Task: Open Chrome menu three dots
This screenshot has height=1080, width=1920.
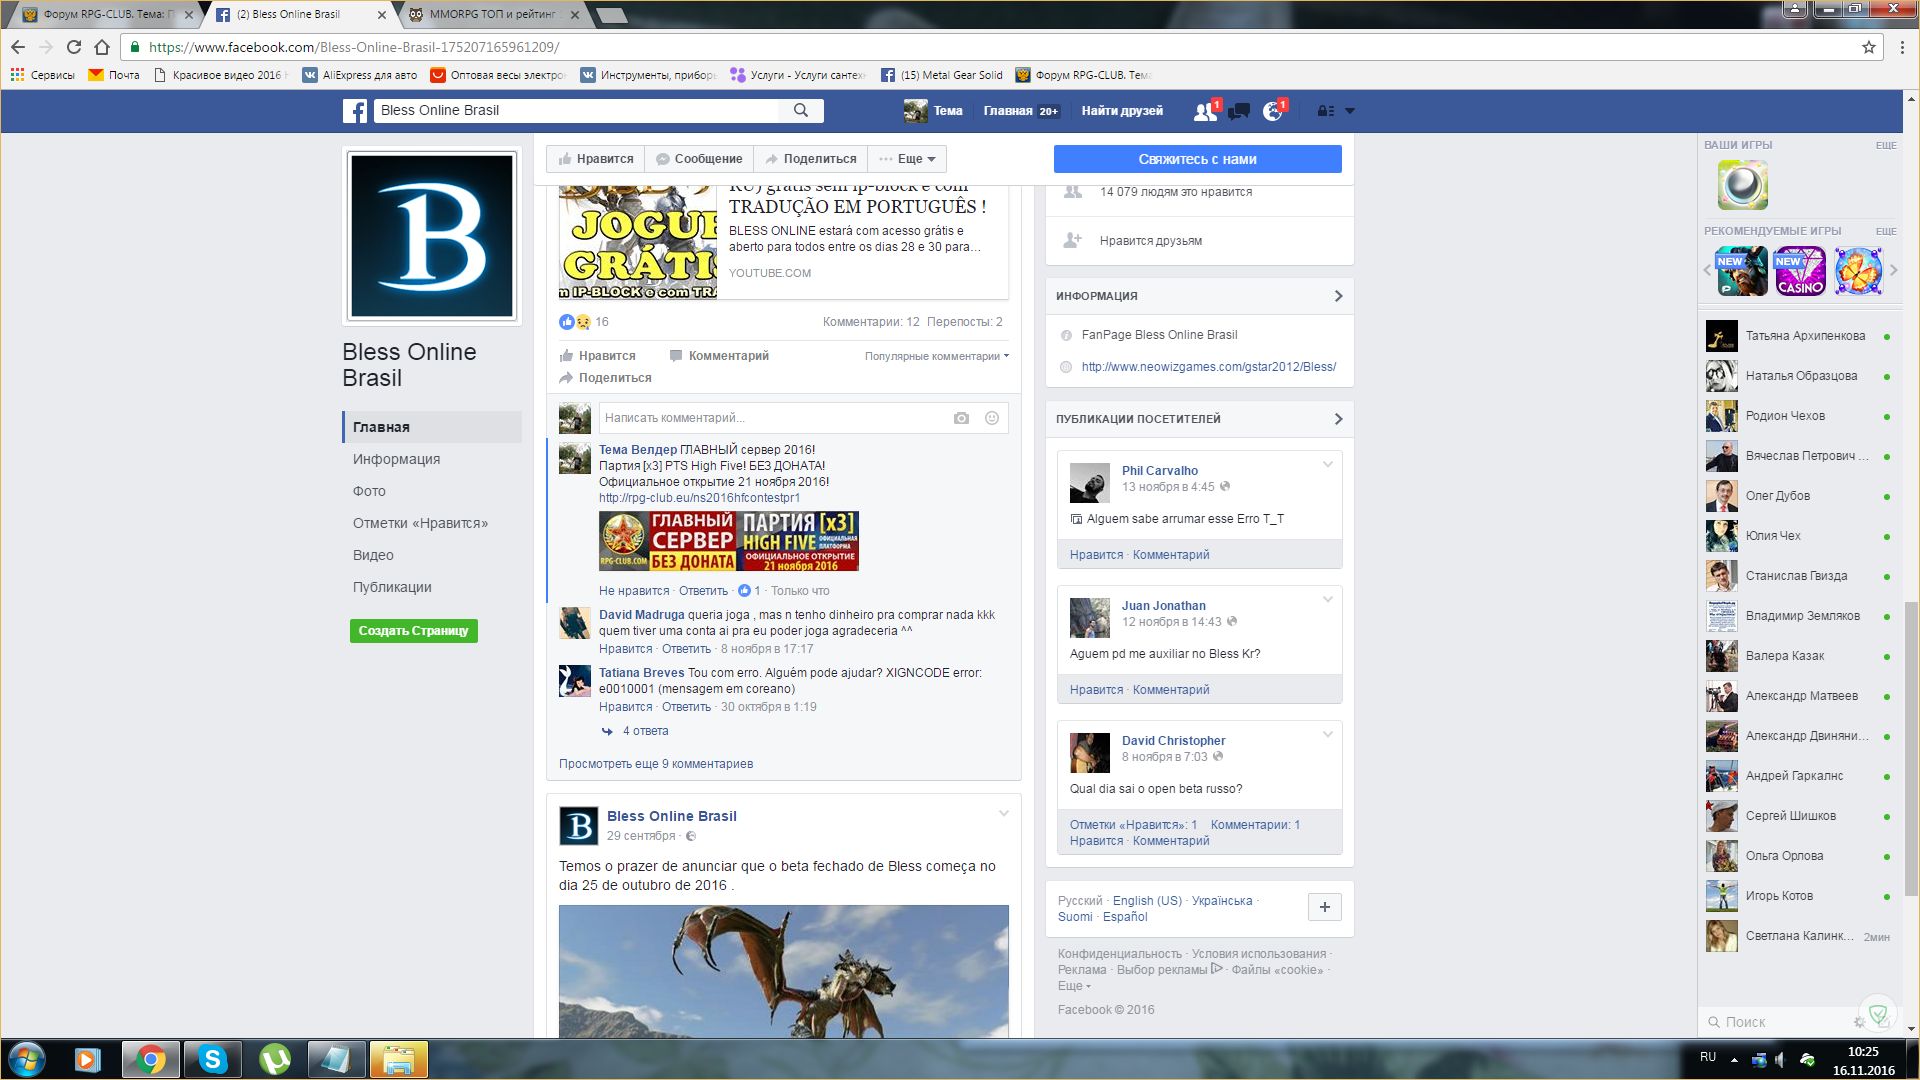Action: click(1901, 47)
